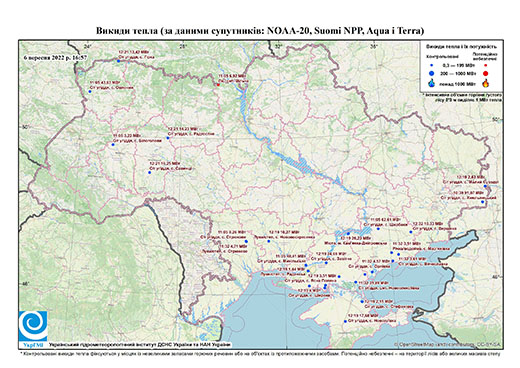Viewport: 520px width, 368px height.
Task: Click the date stamp 6 вересня 2022
Action: [55, 57]
